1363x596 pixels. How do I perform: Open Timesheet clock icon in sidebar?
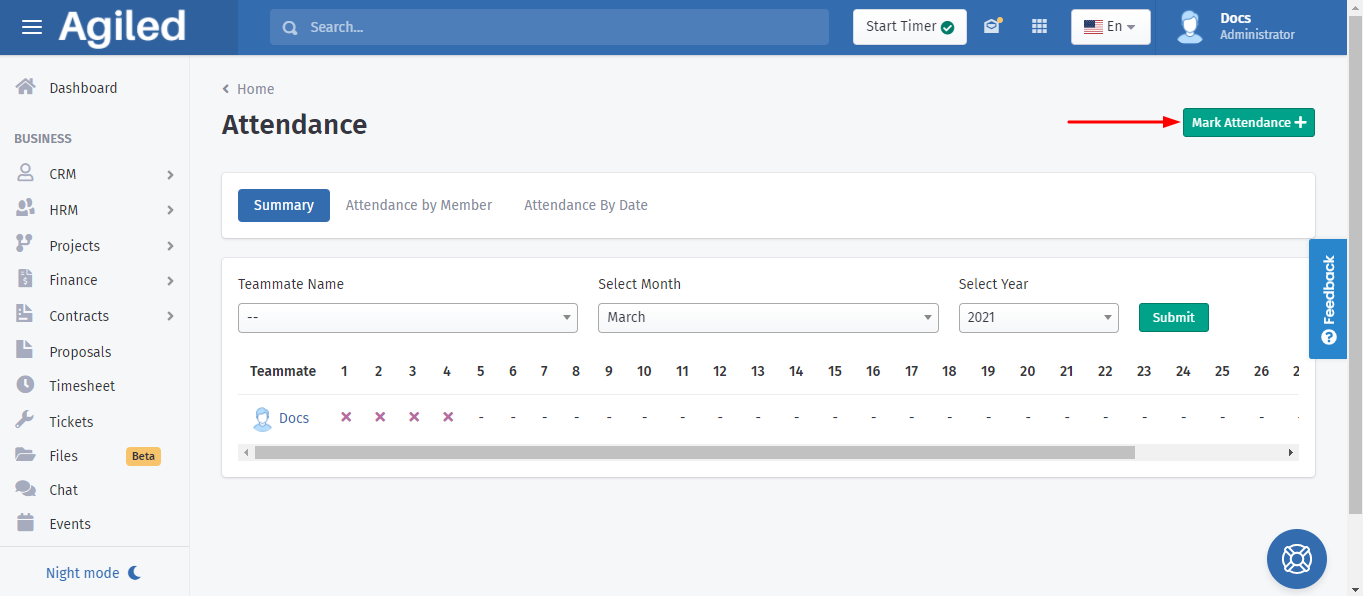(26, 385)
